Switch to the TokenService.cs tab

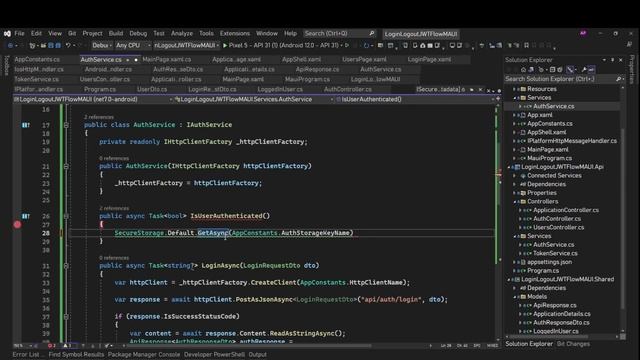click(x=37, y=79)
